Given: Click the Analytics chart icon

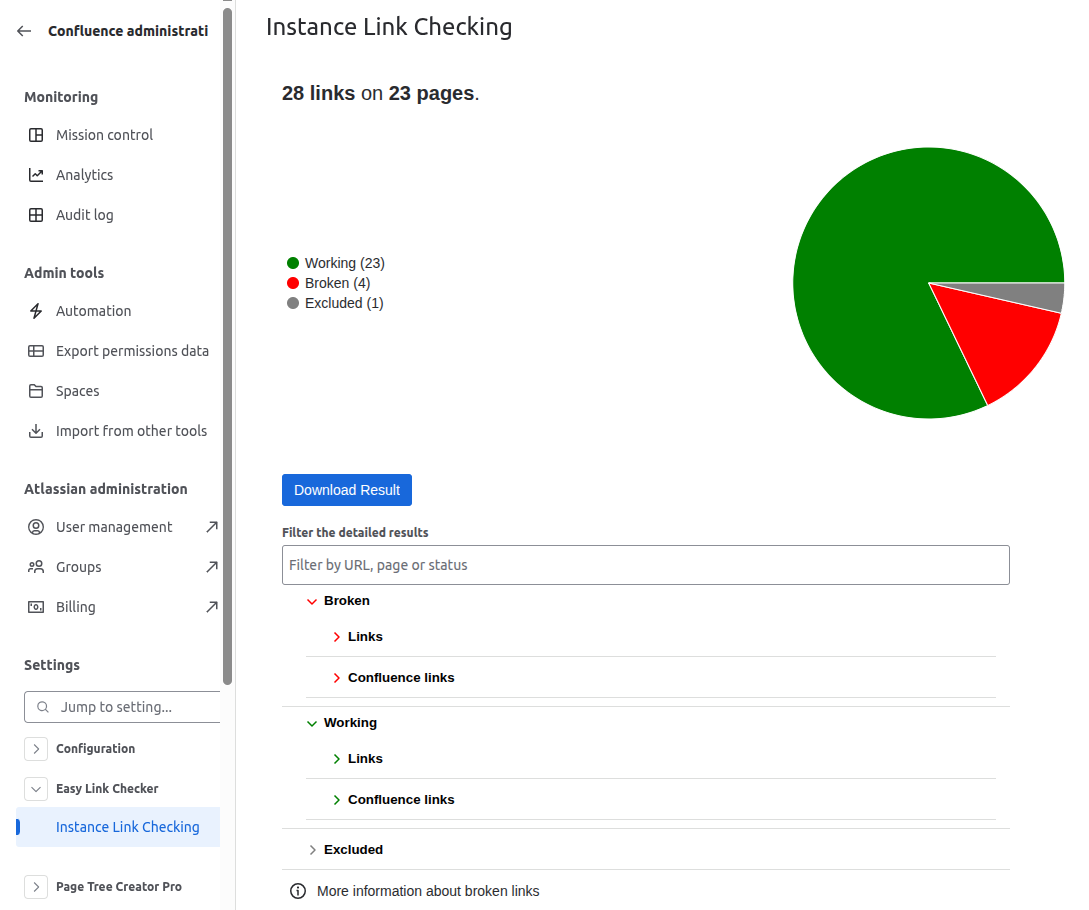Looking at the screenshot, I should click(x=36, y=175).
